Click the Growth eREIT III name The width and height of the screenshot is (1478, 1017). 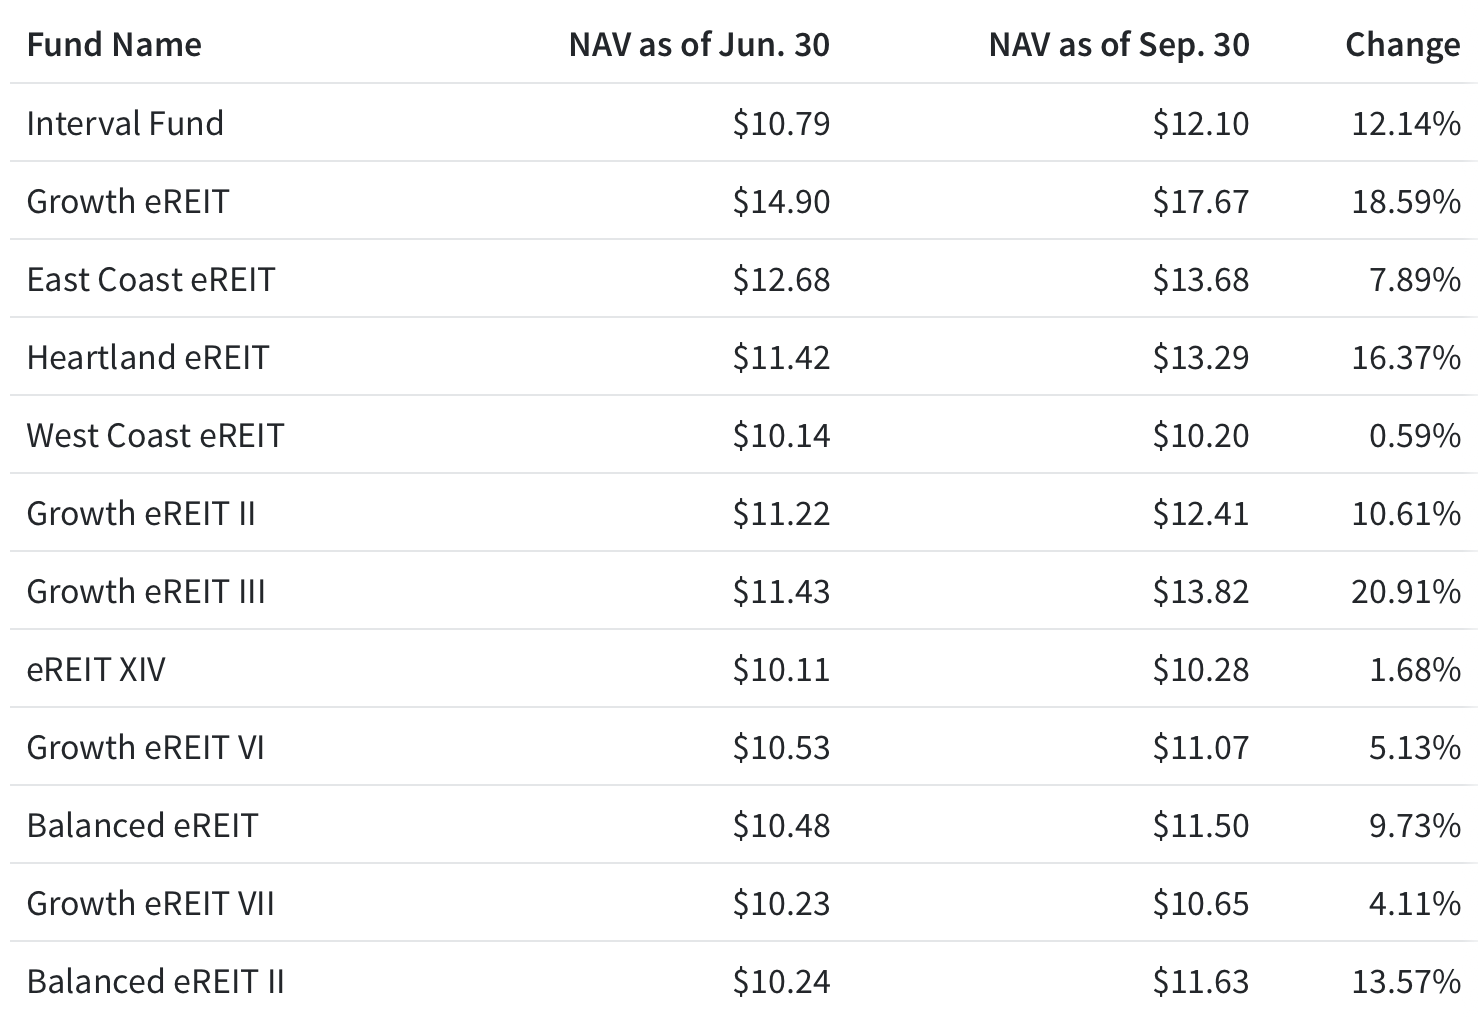click(x=146, y=591)
